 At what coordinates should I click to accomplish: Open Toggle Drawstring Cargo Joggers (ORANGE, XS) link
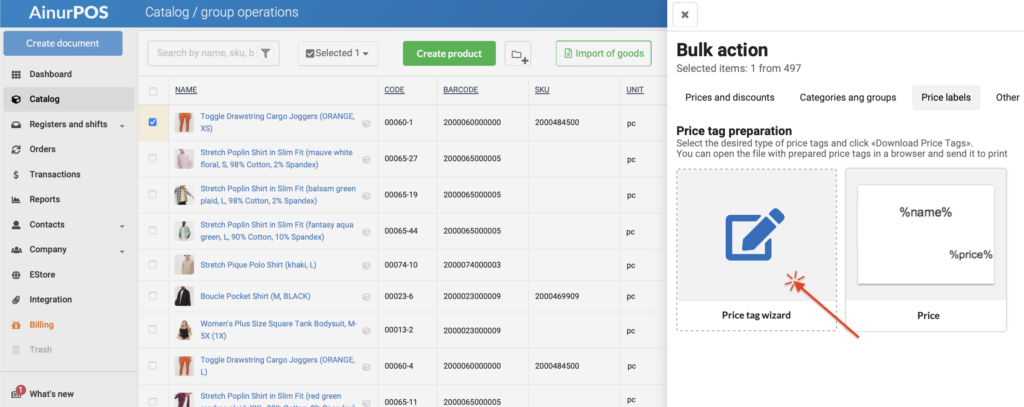278,122
